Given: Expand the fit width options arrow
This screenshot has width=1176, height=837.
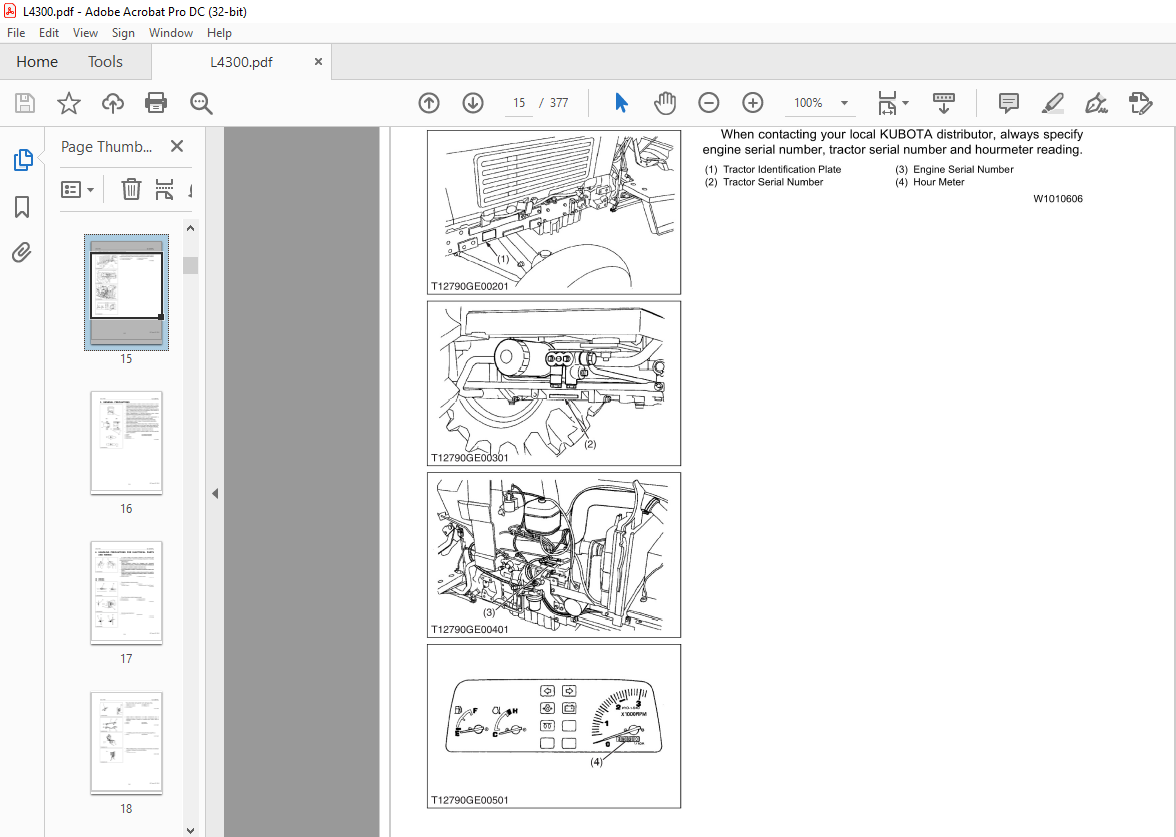Looking at the screenshot, I should pyautogui.click(x=905, y=103).
